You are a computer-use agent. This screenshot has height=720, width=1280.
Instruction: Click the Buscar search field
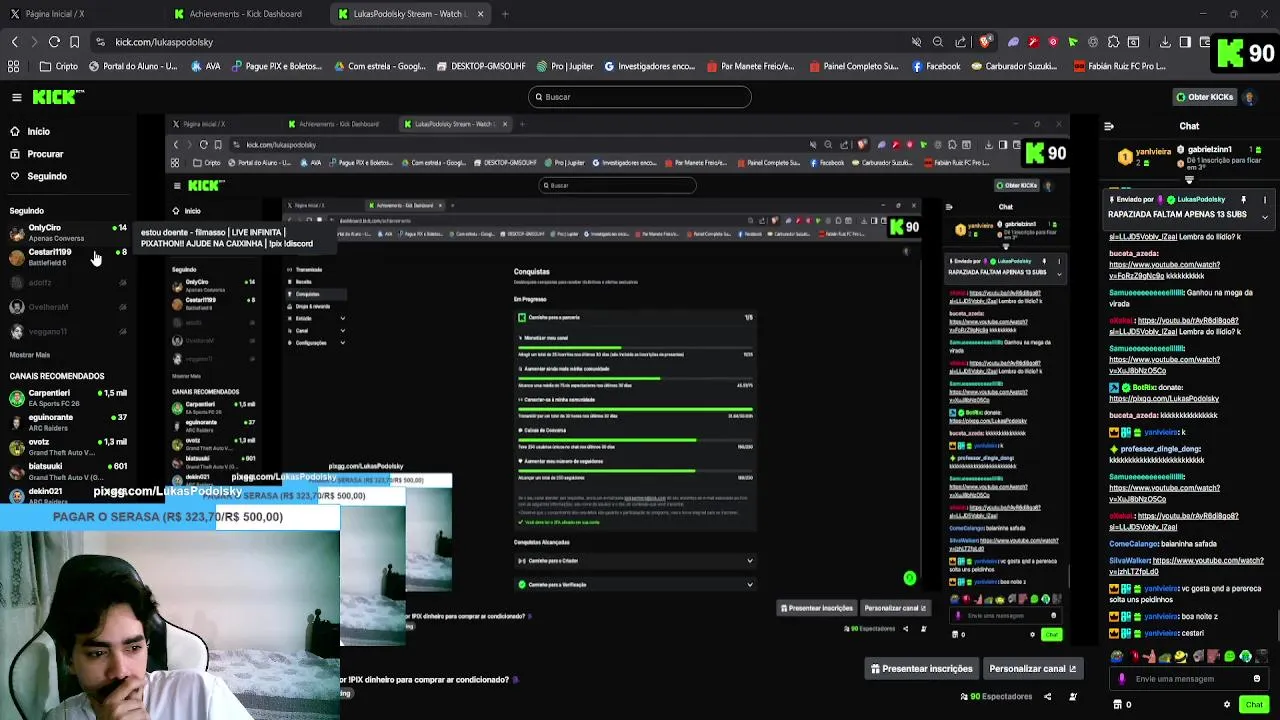(640, 97)
